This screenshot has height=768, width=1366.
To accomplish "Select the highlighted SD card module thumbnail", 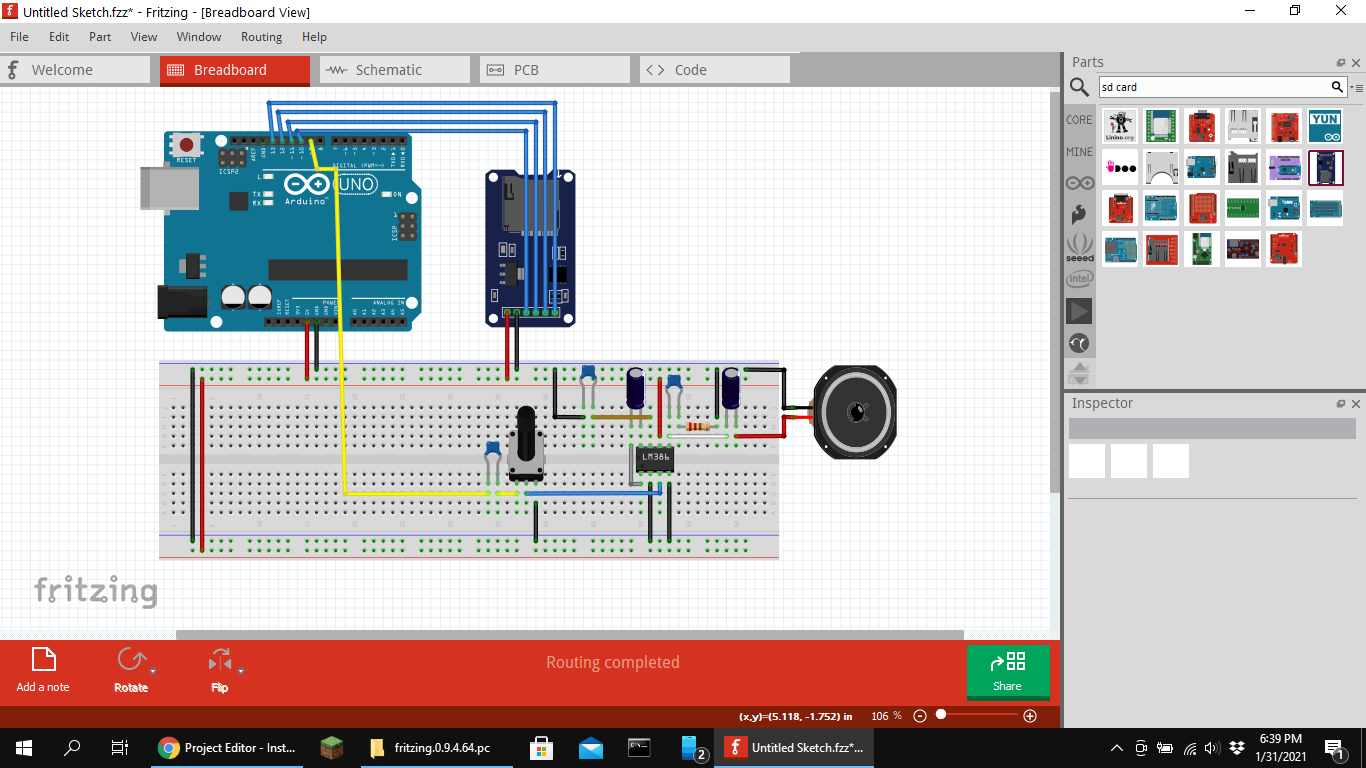I will click(1325, 168).
